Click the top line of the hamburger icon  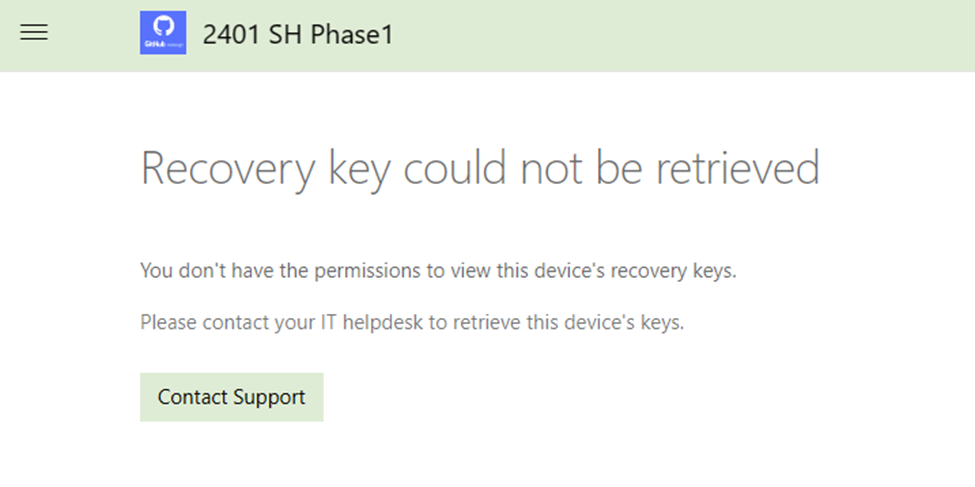pos(34,26)
